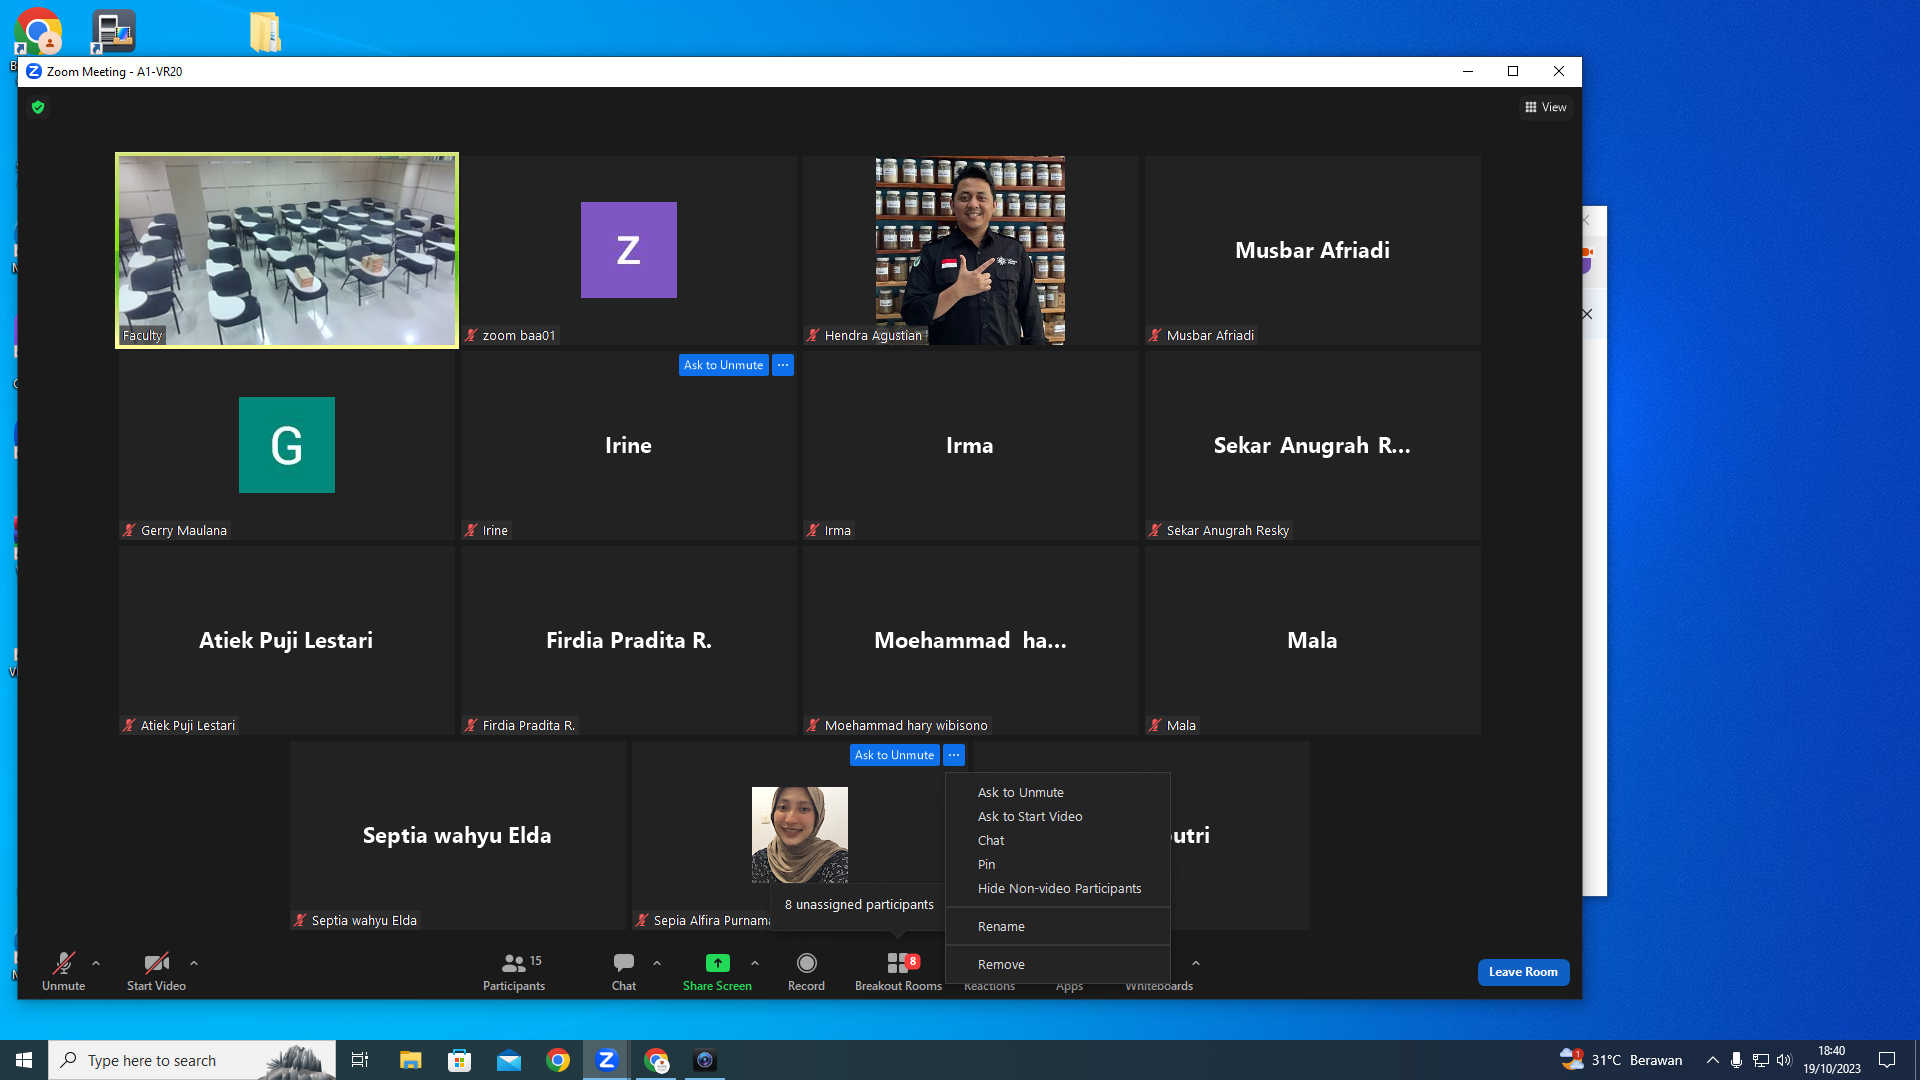This screenshot has height=1080, width=1920.
Task: Select Hendra Agustian's video tile
Action: (x=970, y=250)
